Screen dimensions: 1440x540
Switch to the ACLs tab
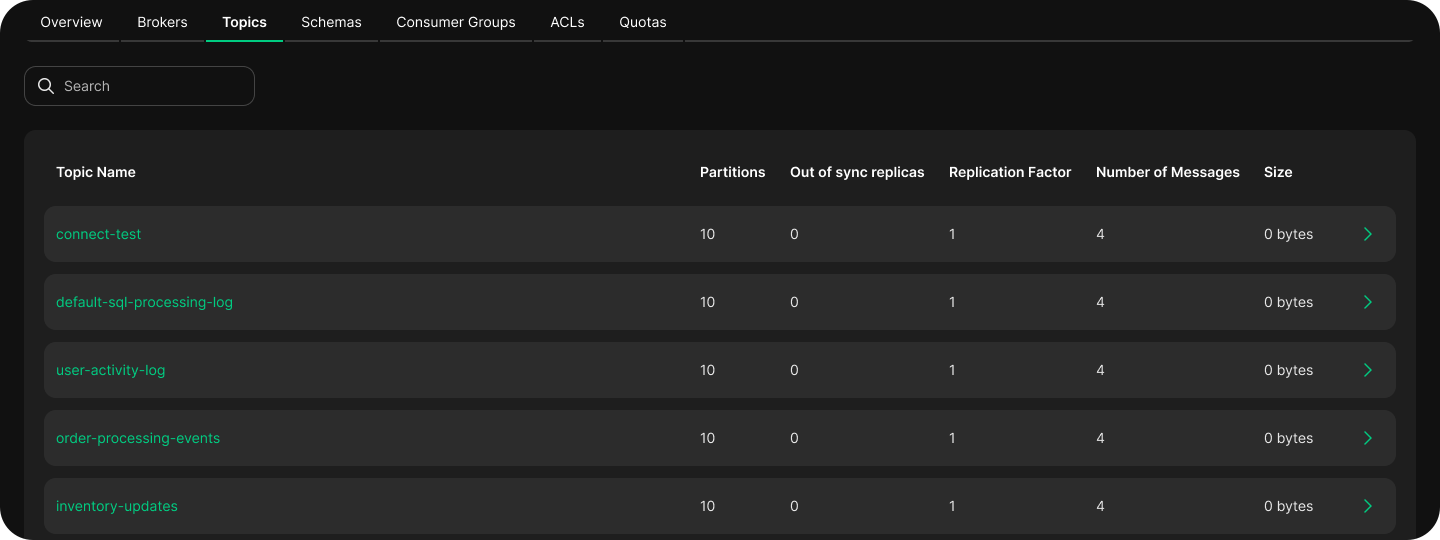[567, 22]
